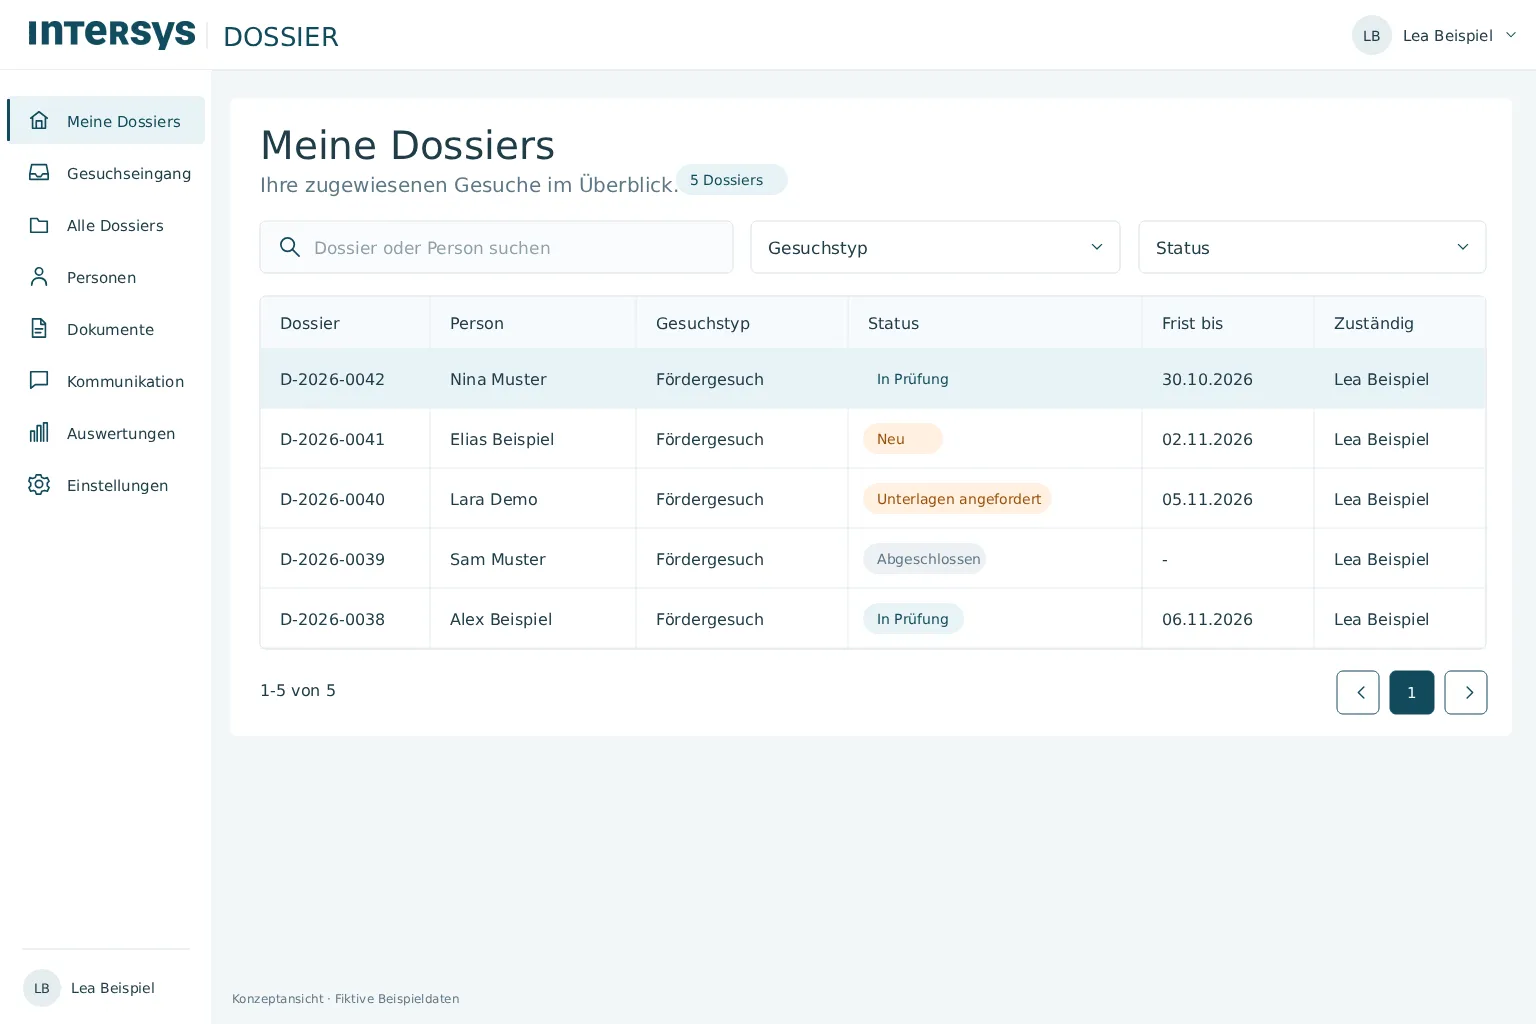Select person Sam Muster
The image size is (1536, 1024).
click(498, 559)
